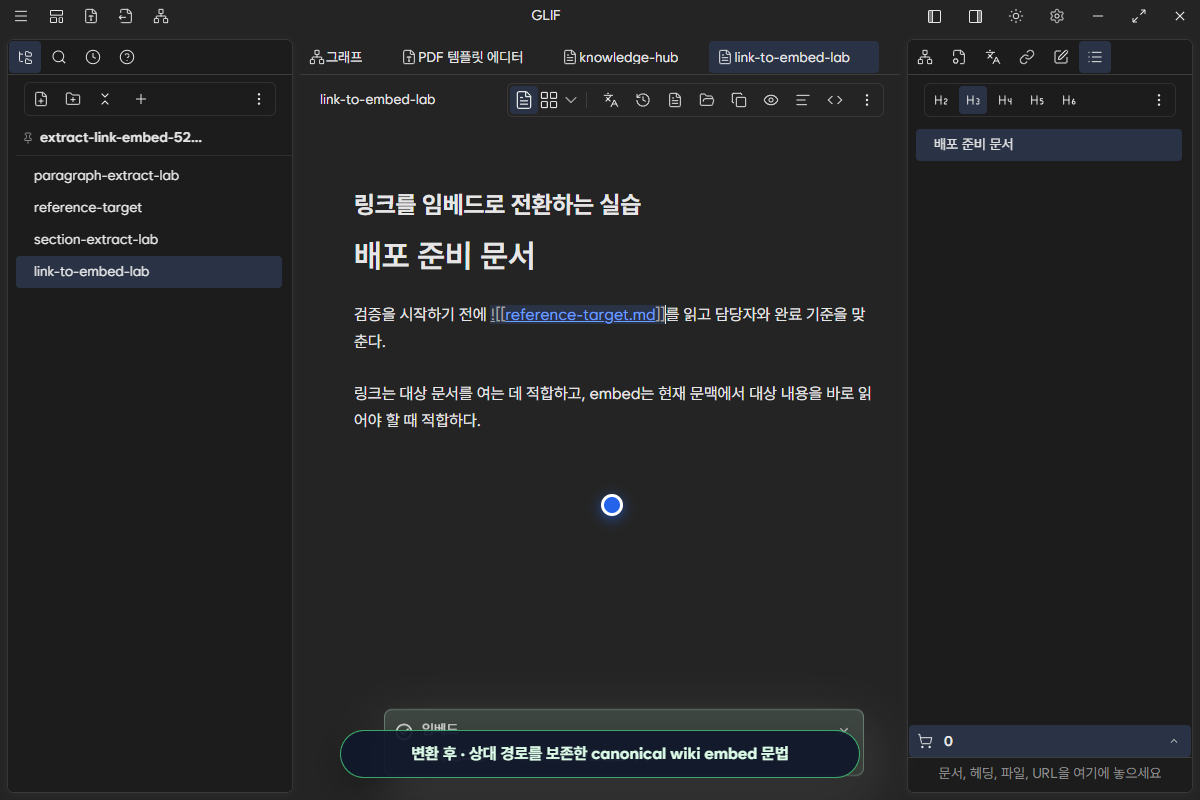Screen dimensions: 1200x800
Task: Open the translate panel in the right sidebar
Action: [993, 57]
